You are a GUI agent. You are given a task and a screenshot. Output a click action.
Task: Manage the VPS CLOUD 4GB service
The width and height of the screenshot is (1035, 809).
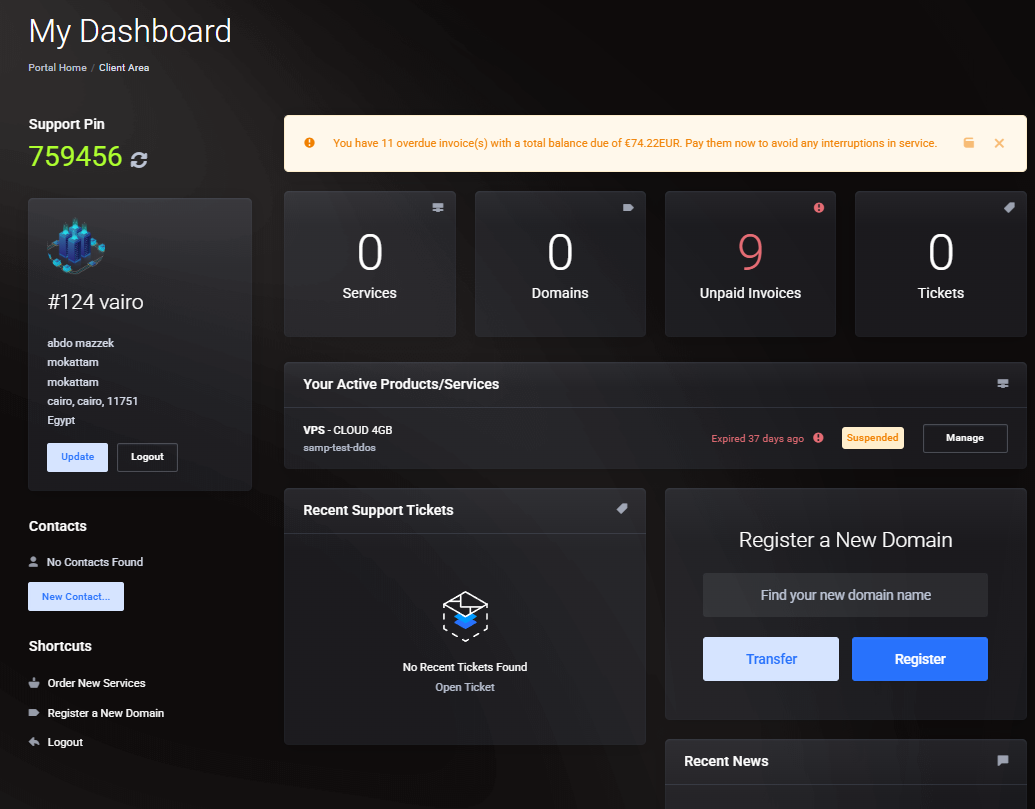coord(965,438)
